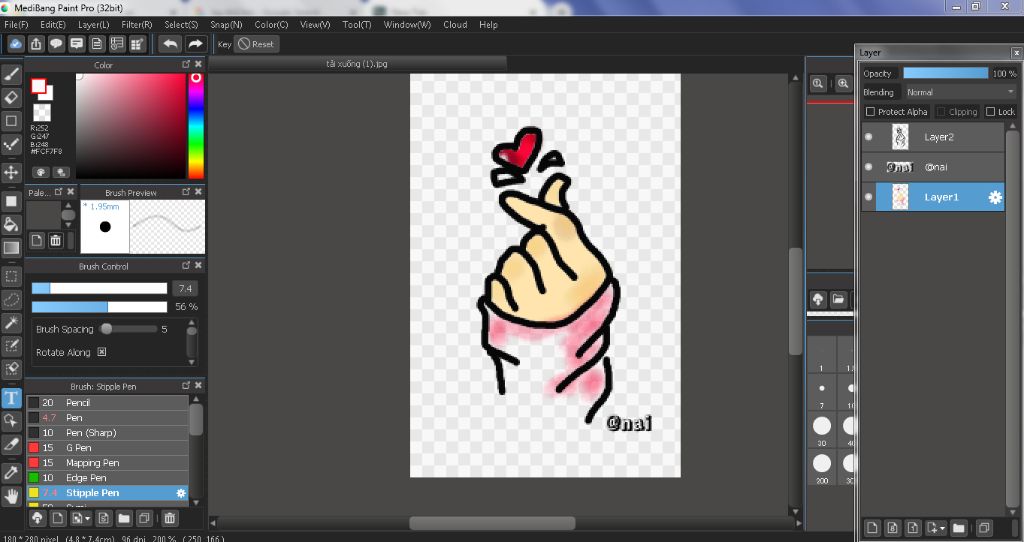This screenshot has height=542, width=1024.
Task: Click the export/share toolbar icon
Action: point(36,44)
